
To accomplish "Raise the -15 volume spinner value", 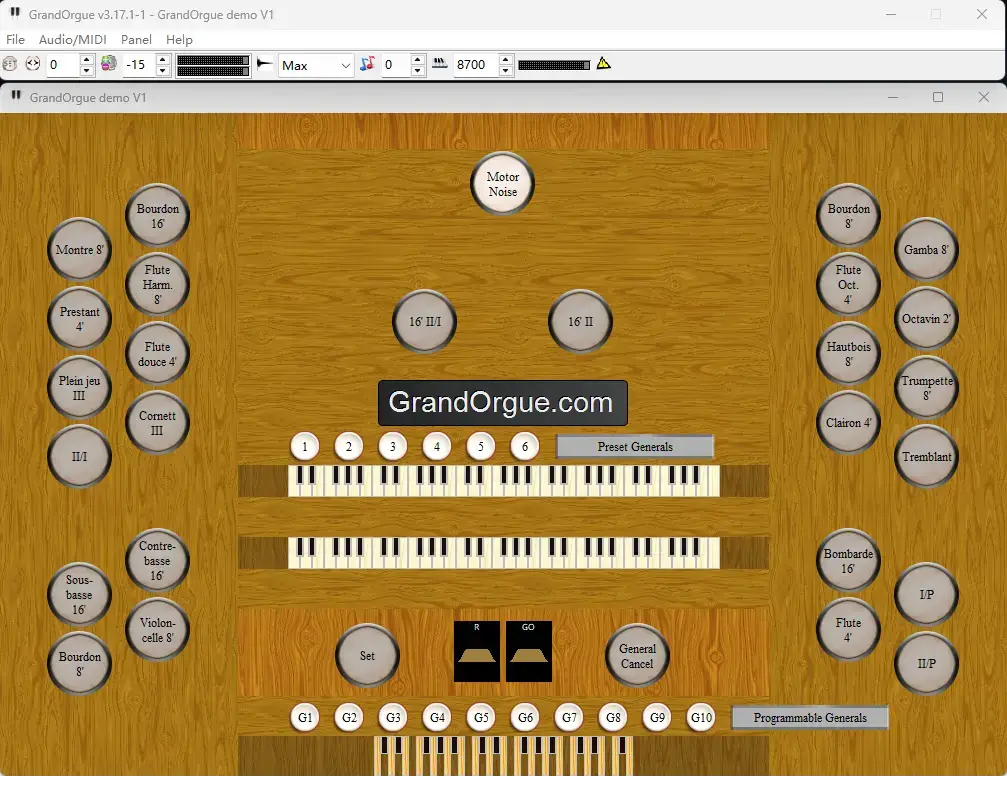I will click(163, 59).
